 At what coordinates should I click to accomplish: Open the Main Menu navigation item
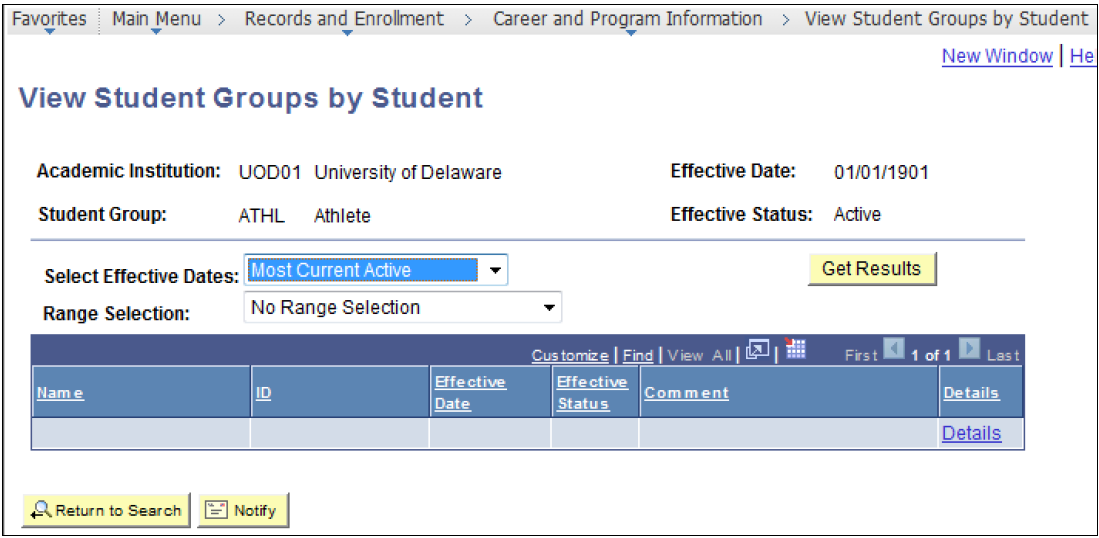point(156,19)
